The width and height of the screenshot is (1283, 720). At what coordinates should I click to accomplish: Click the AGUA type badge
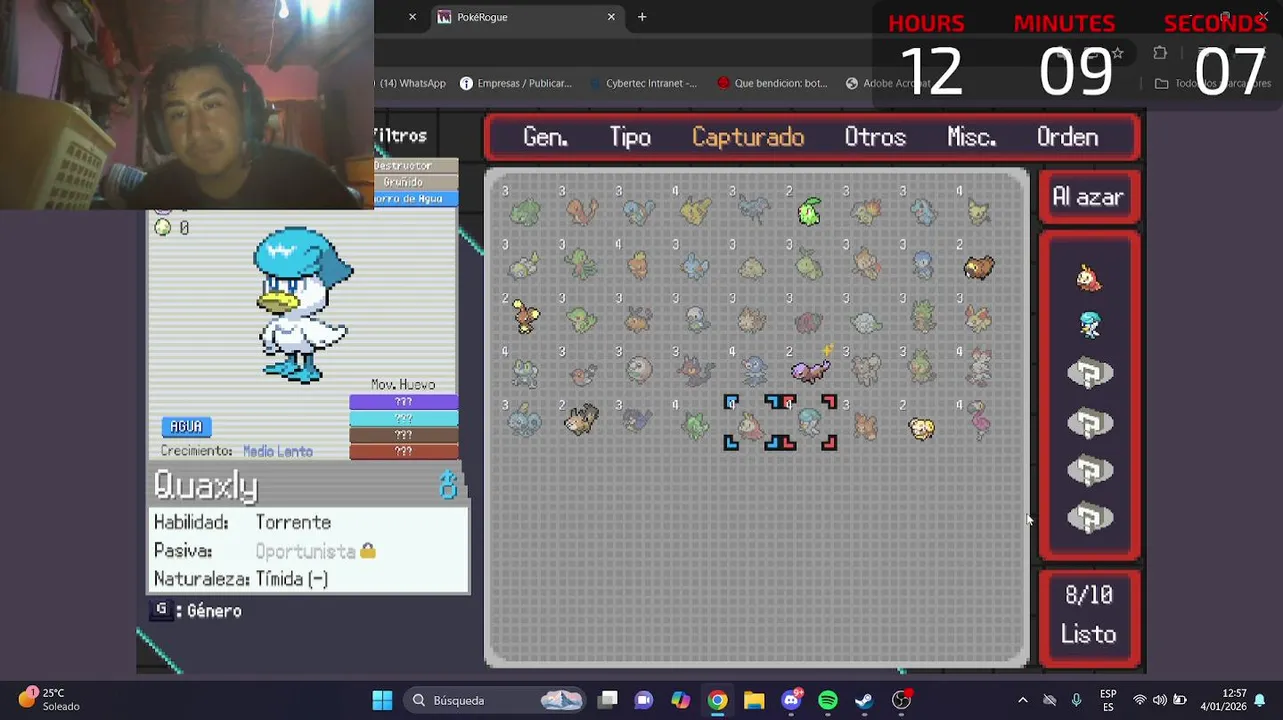pos(186,426)
